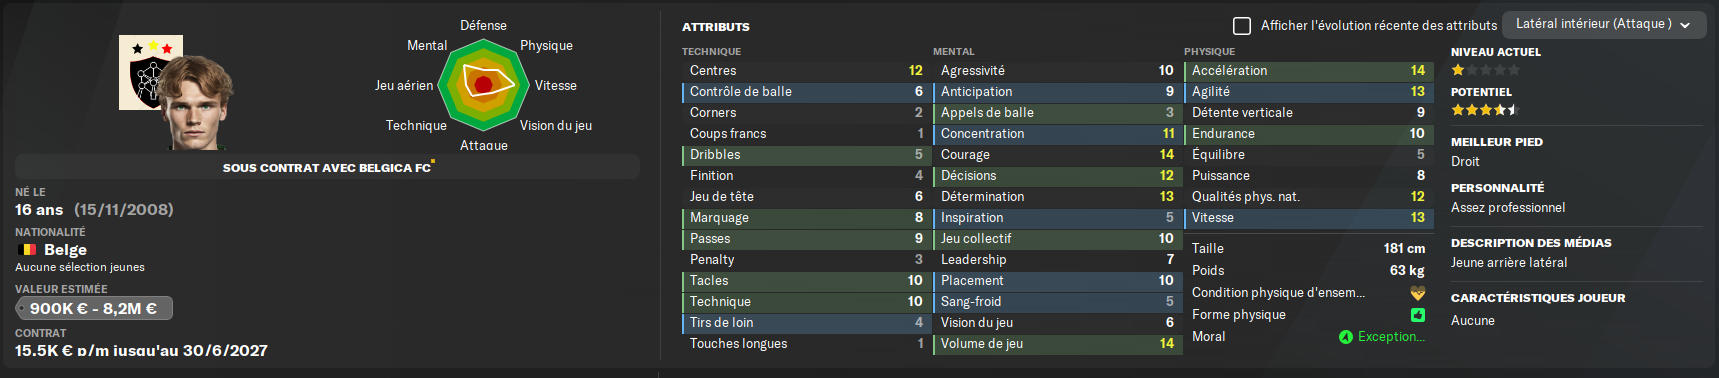Viewport: 1719px width, 378px height.
Task: Click the chevron arrow on role dropdown
Action: pos(1685,25)
